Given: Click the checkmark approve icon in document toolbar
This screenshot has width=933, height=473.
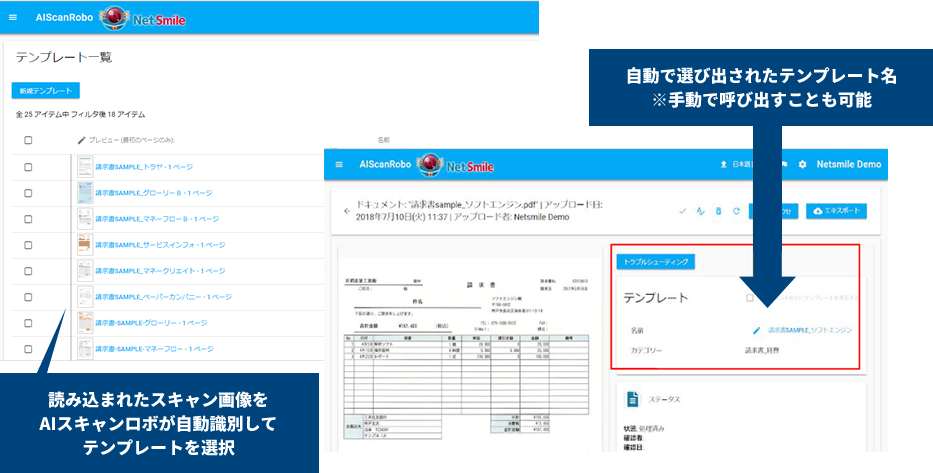Looking at the screenshot, I should tap(682, 211).
